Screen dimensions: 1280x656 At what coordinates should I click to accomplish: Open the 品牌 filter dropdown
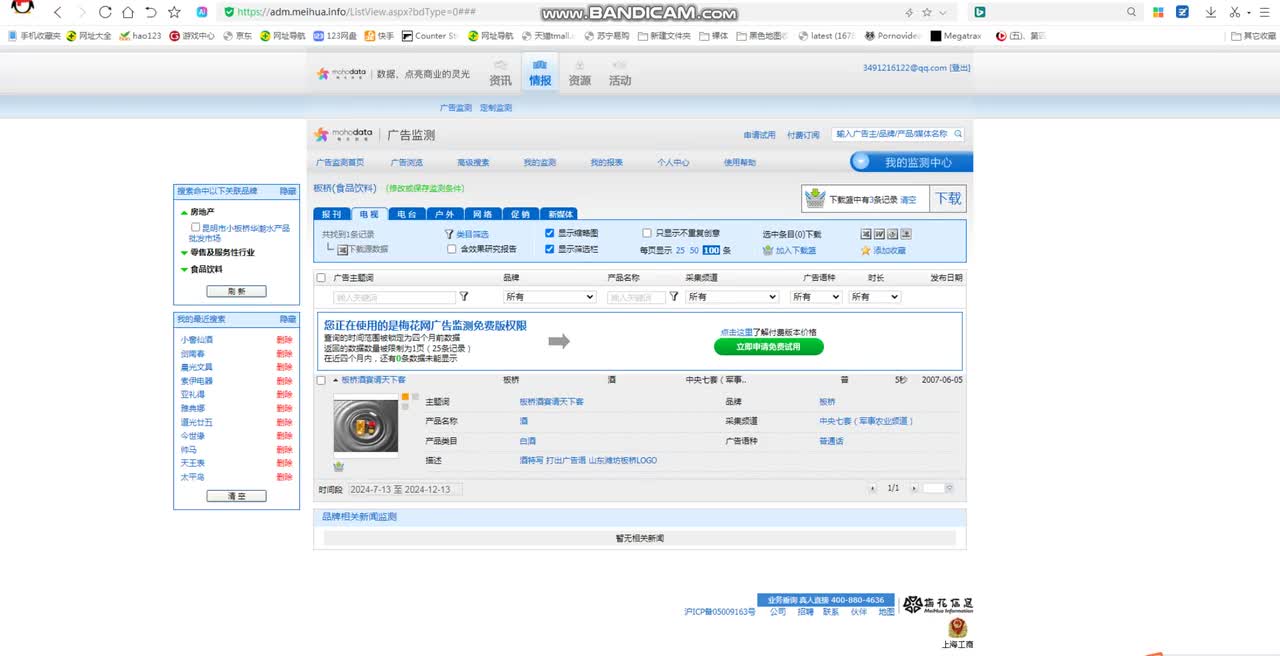tap(550, 297)
